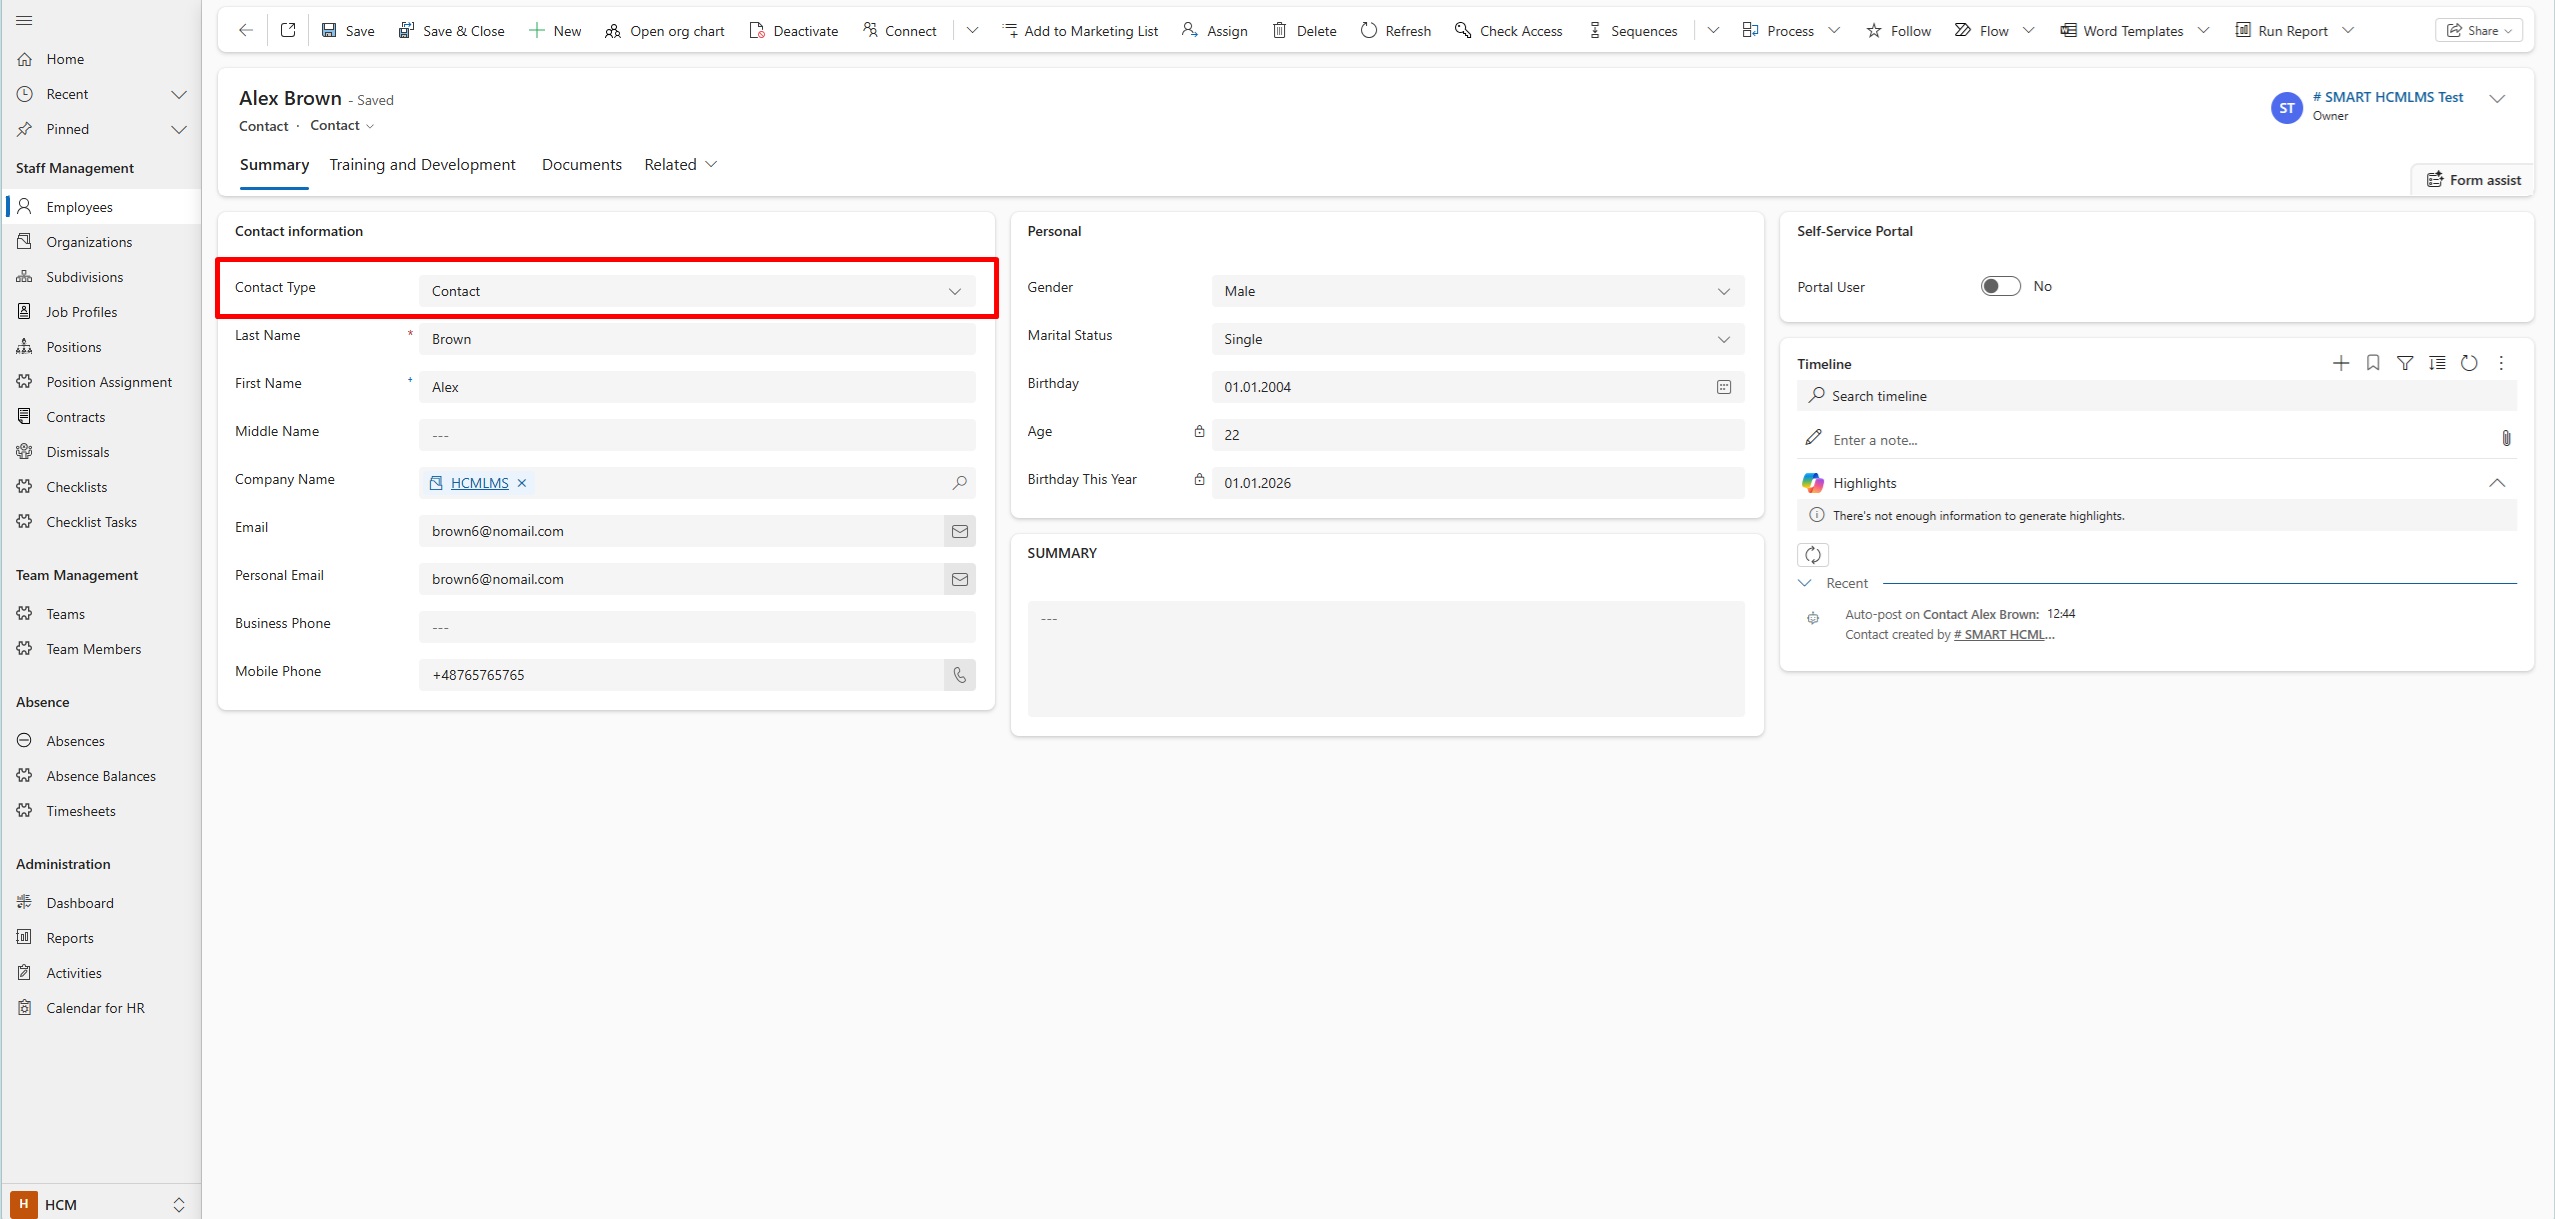The image size is (2555, 1219).
Task: Click the Company Name search magnifier
Action: pyautogui.click(x=959, y=483)
